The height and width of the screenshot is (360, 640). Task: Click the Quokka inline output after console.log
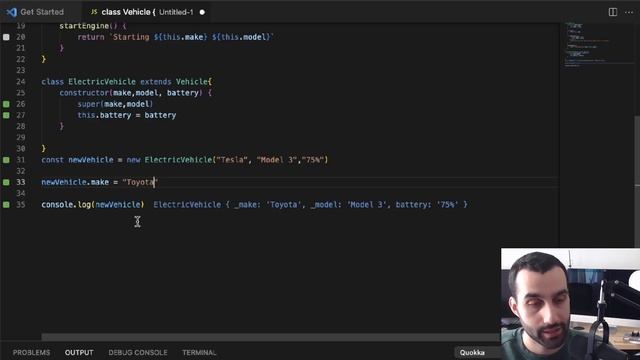click(x=310, y=204)
